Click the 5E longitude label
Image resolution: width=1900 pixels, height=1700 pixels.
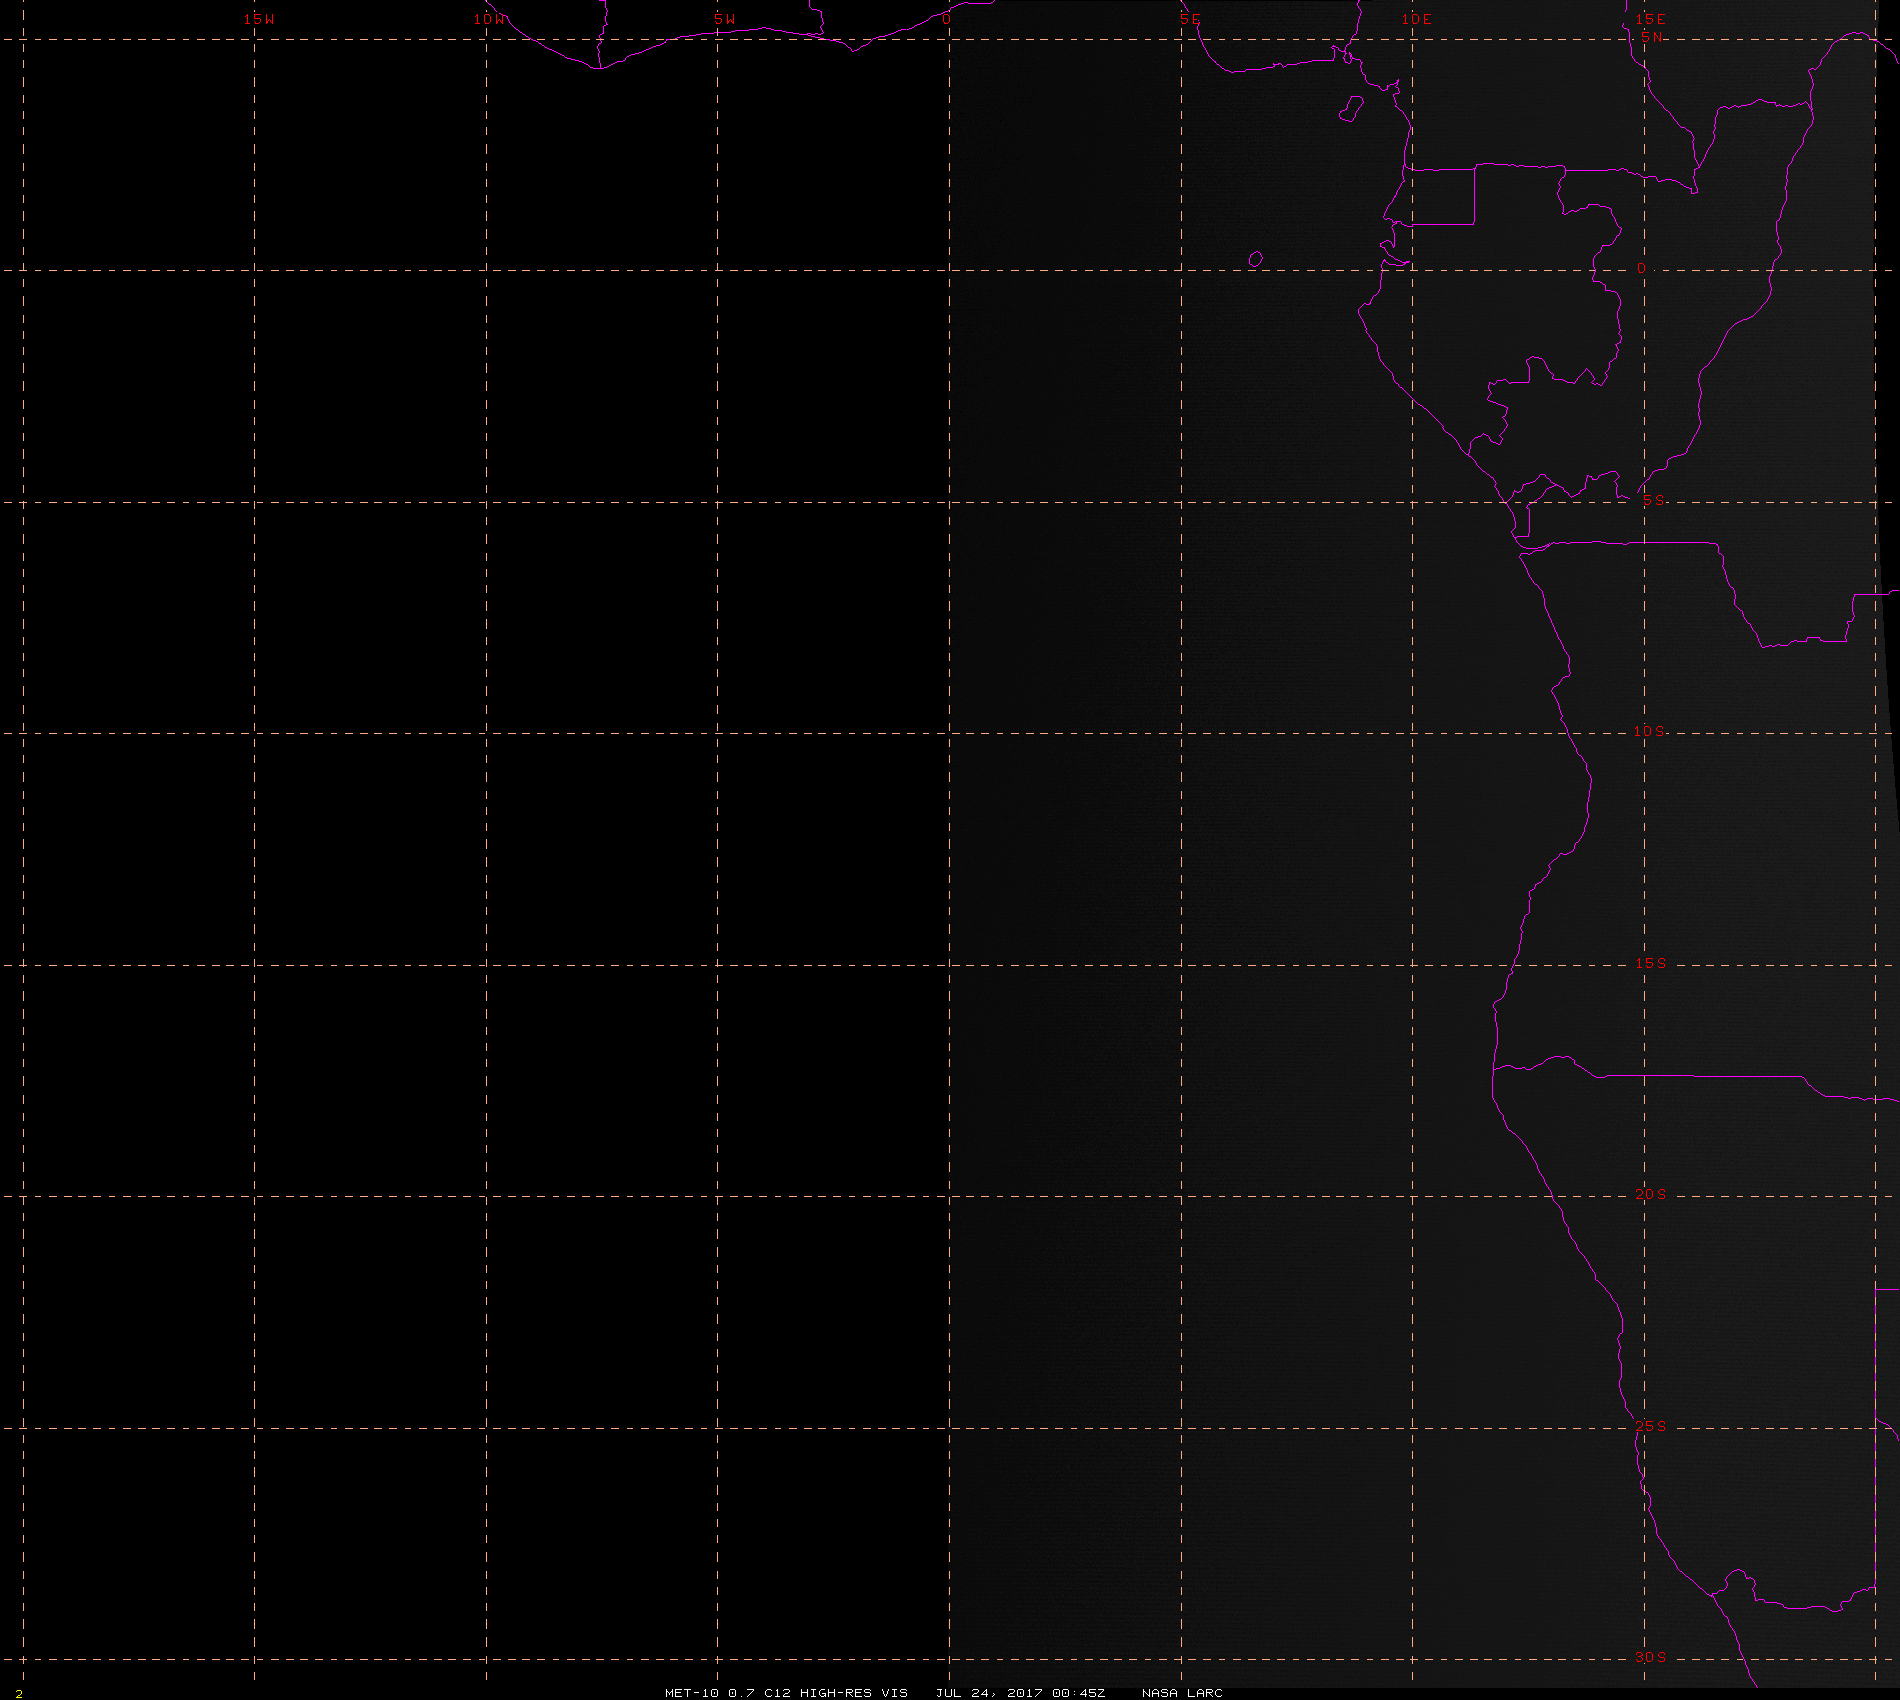pyautogui.click(x=1190, y=19)
